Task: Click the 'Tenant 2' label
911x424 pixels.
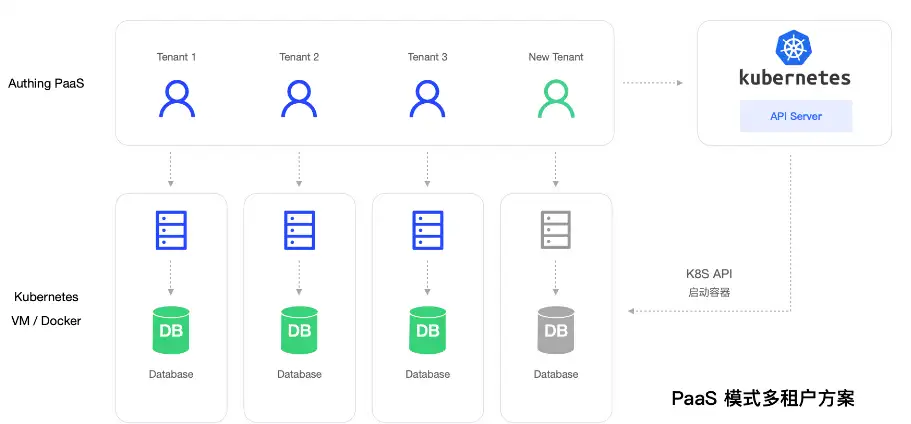Action: coord(299,57)
